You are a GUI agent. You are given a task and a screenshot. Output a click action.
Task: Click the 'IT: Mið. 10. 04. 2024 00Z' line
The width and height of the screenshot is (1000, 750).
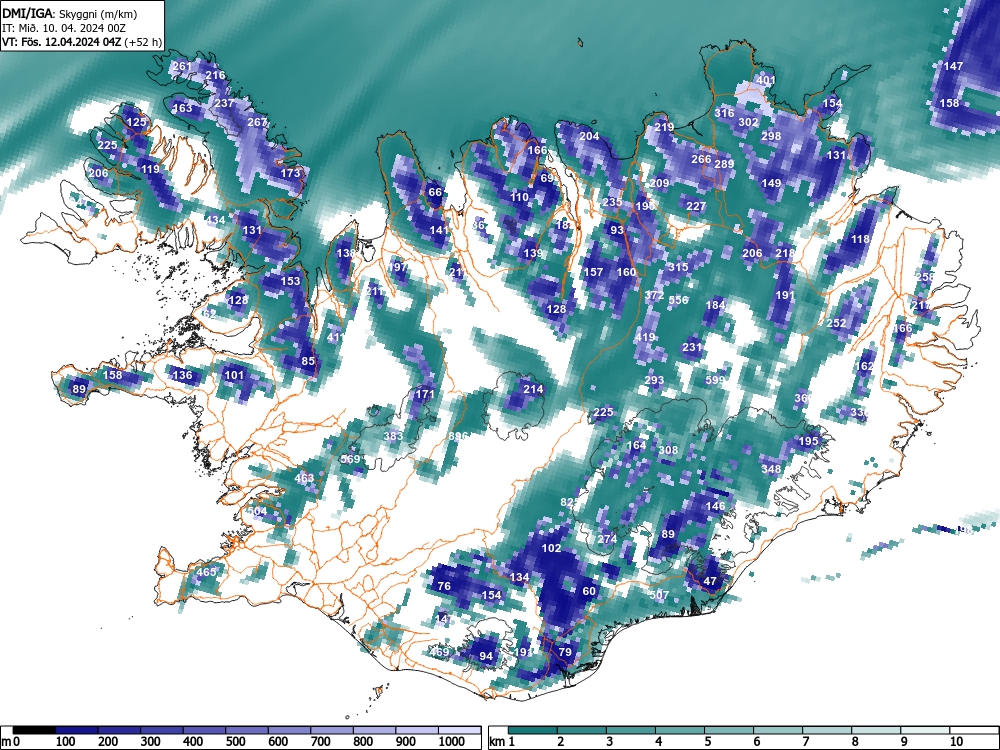coord(64,28)
